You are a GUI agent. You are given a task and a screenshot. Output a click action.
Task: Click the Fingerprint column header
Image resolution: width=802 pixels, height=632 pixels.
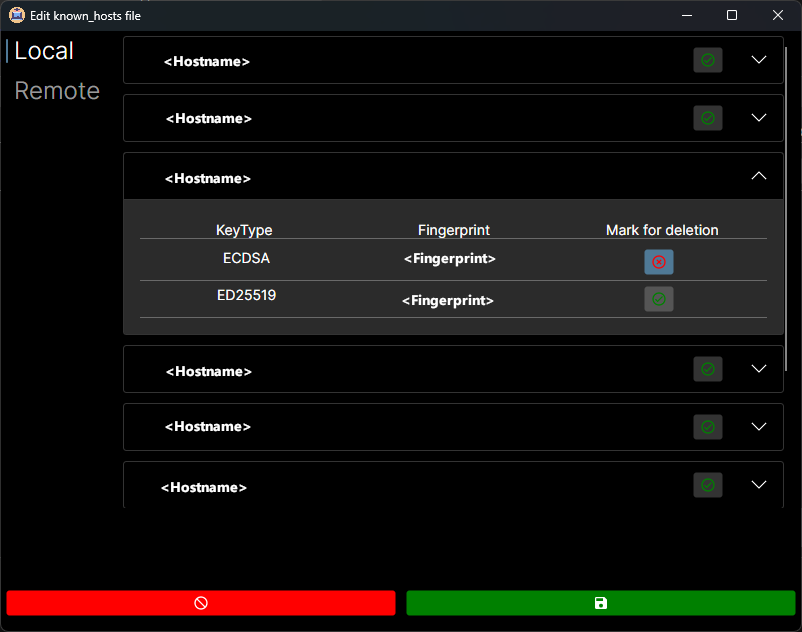(x=454, y=230)
